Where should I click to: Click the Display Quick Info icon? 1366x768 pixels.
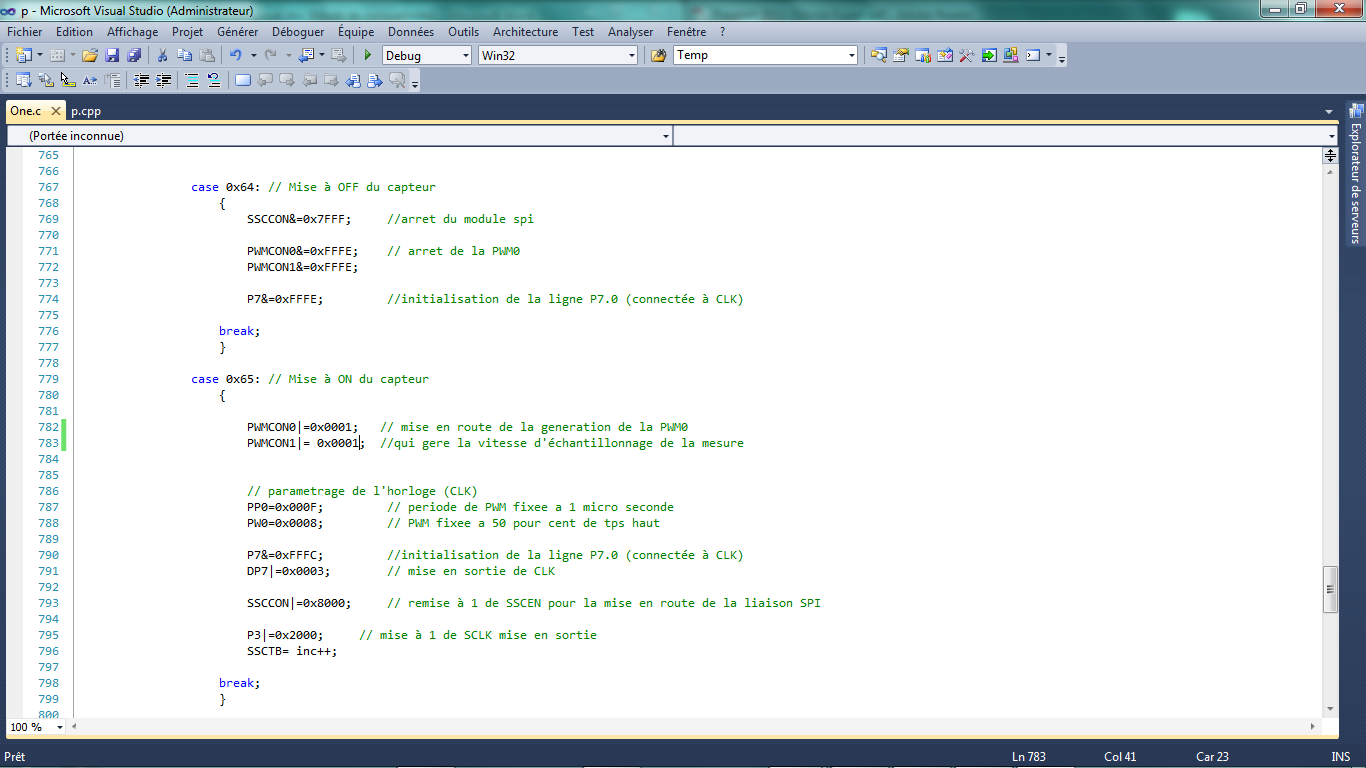point(68,81)
